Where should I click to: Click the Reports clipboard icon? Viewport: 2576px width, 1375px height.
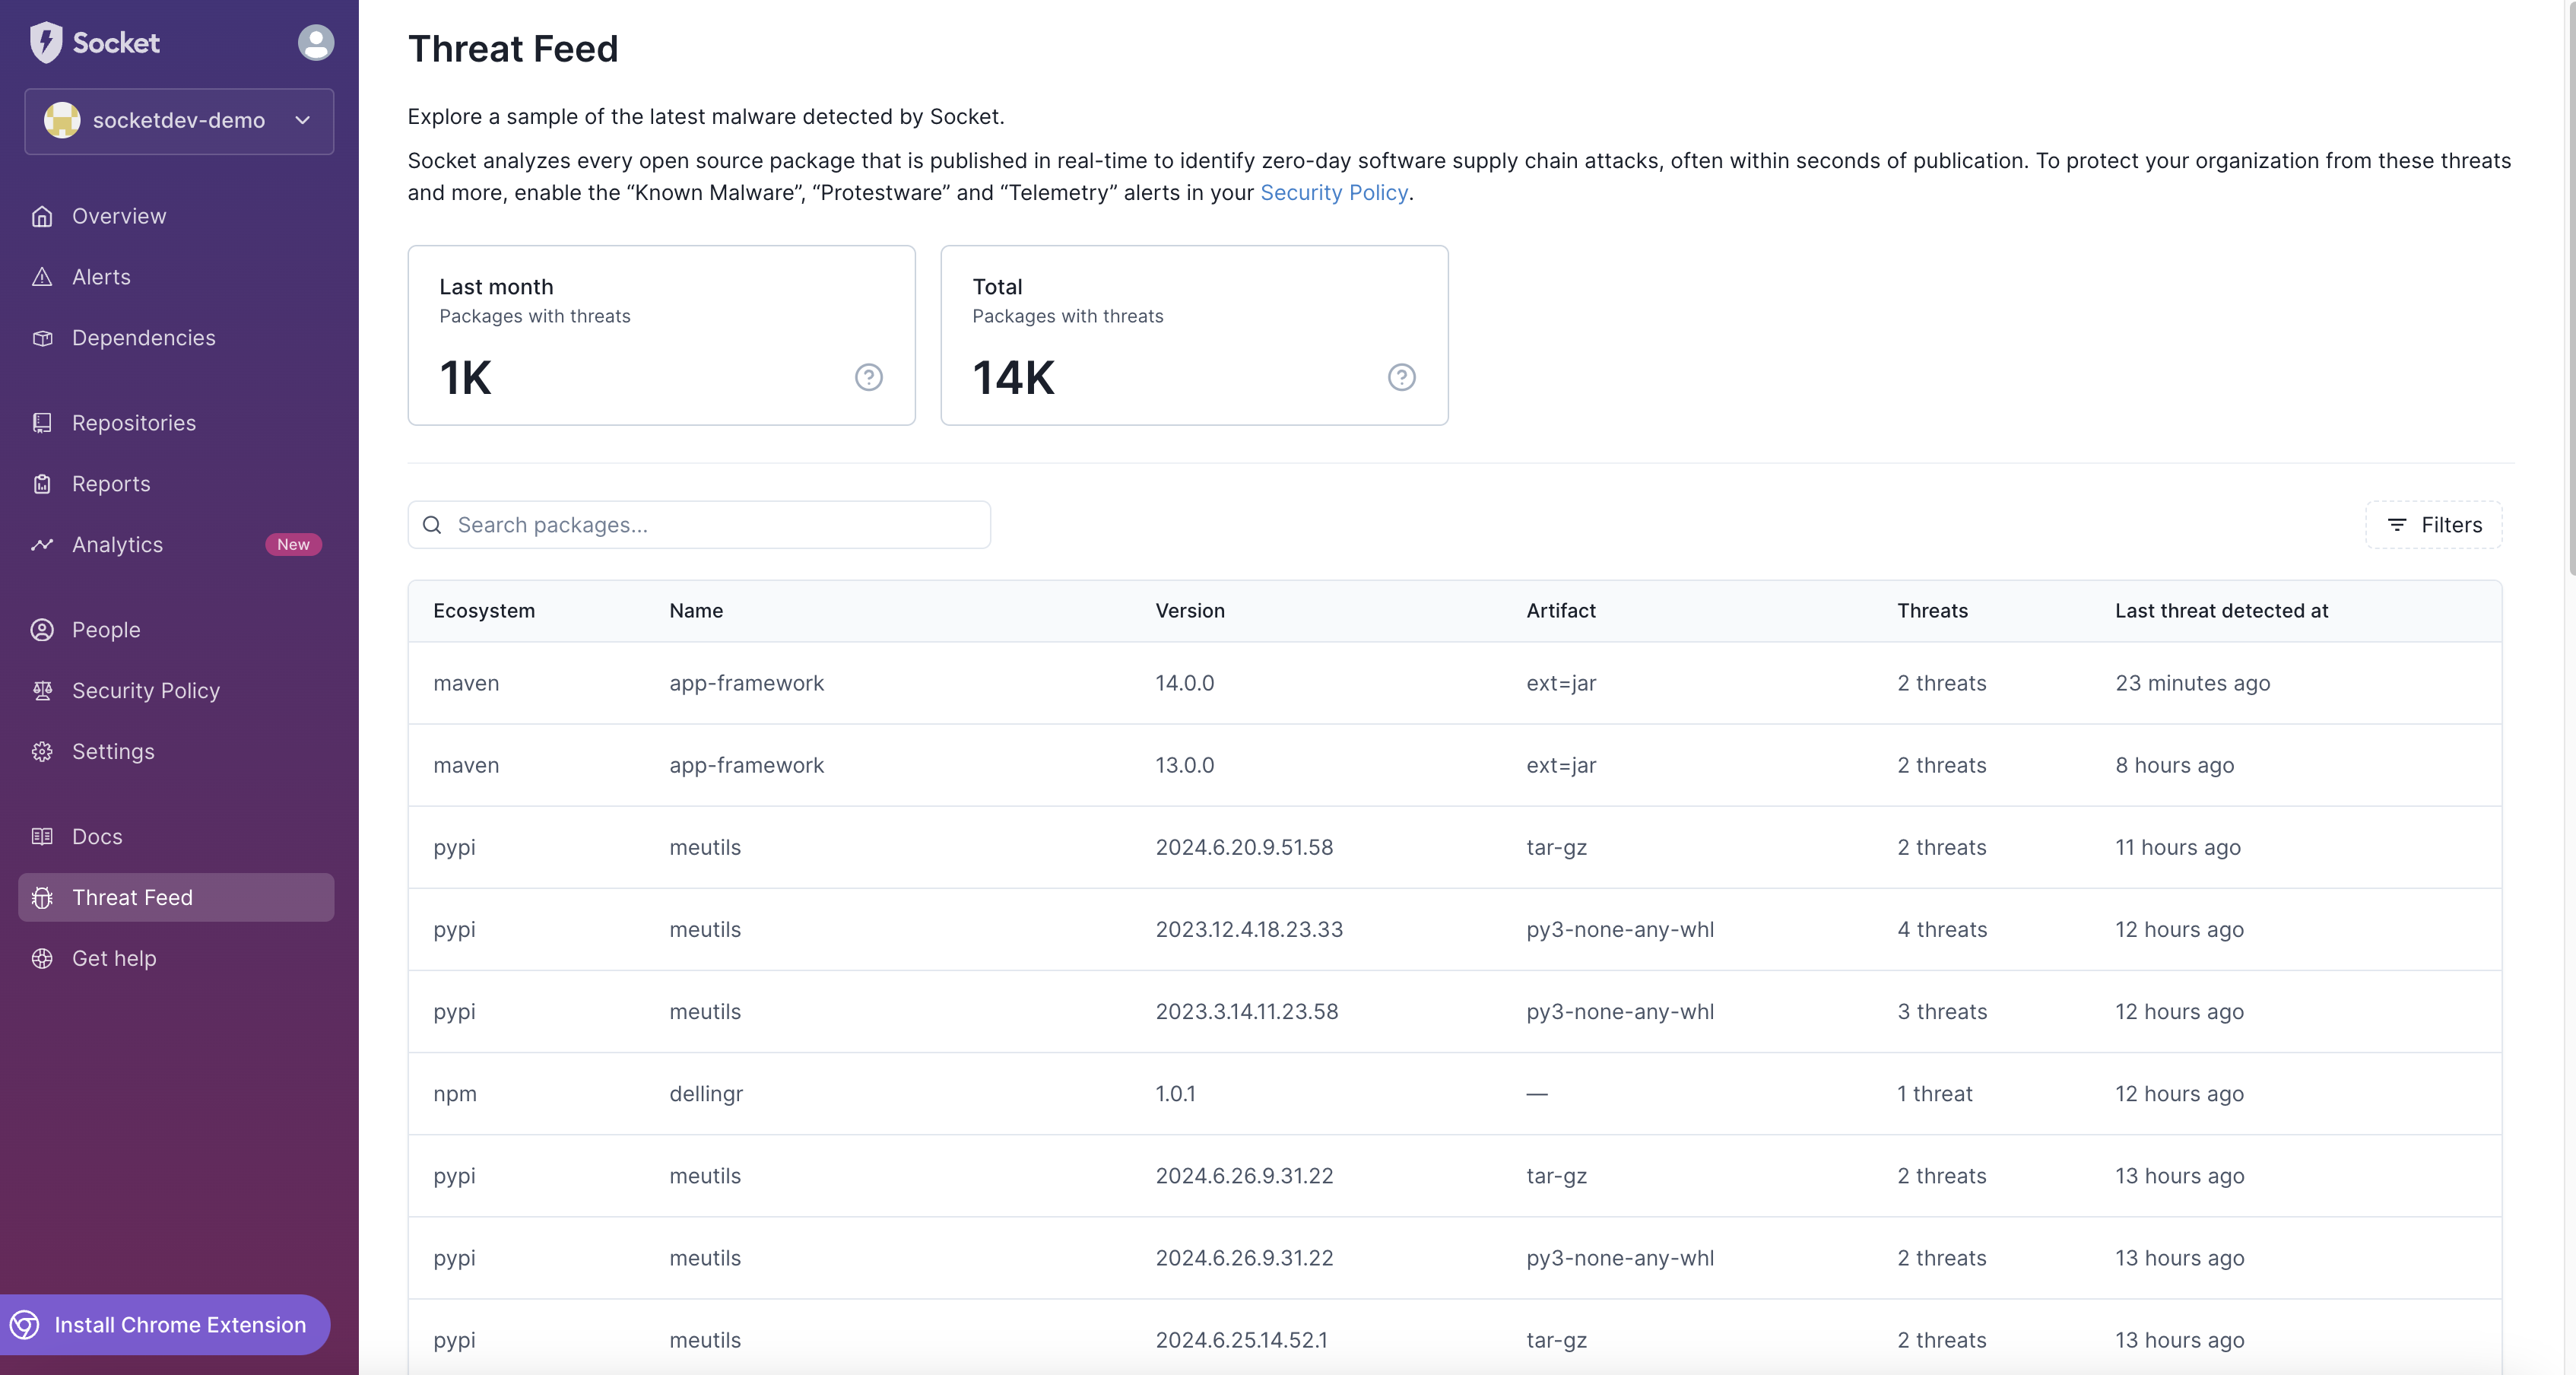[42, 484]
